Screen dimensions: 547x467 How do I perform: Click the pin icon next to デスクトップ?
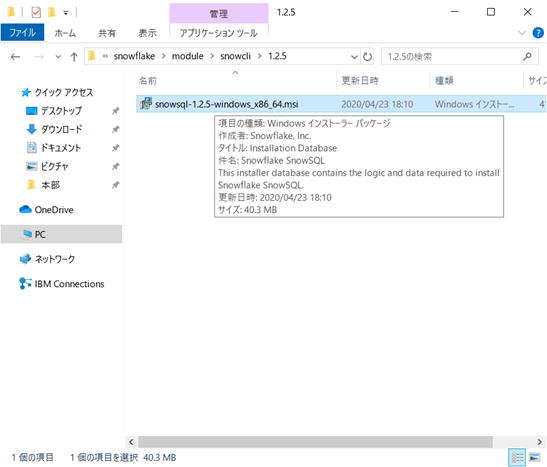(x=115, y=111)
